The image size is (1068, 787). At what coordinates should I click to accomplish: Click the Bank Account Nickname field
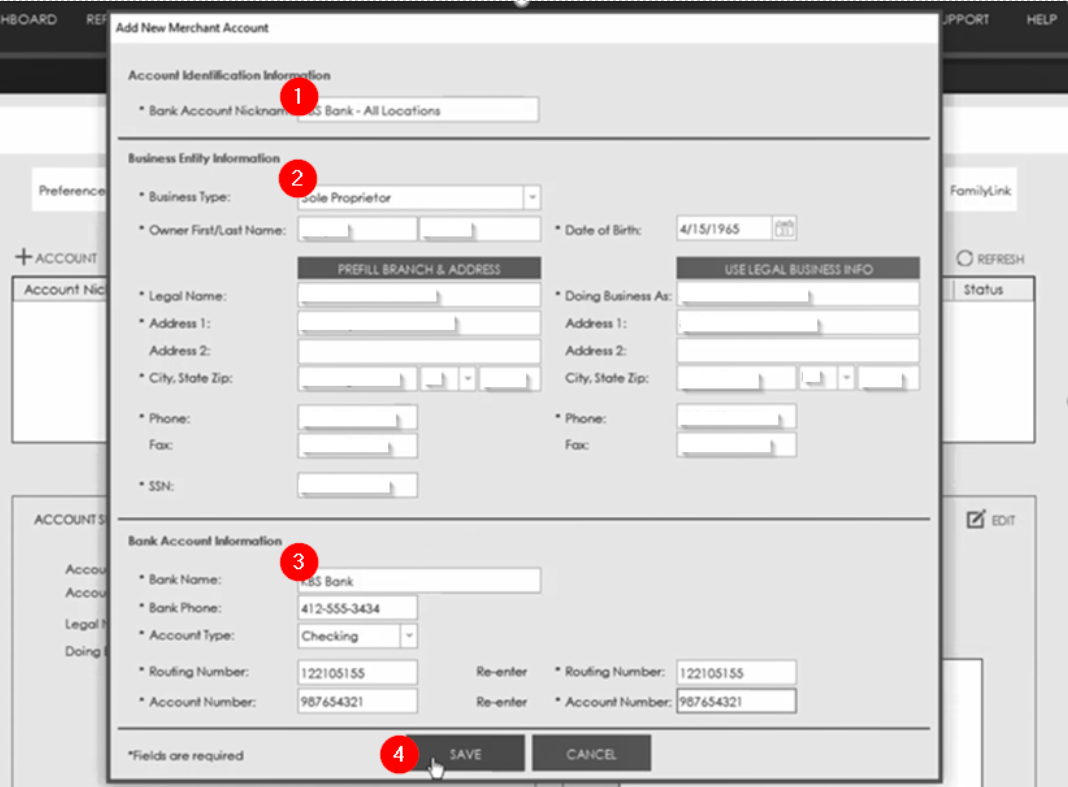pyautogui.click(x=420, y=110)
